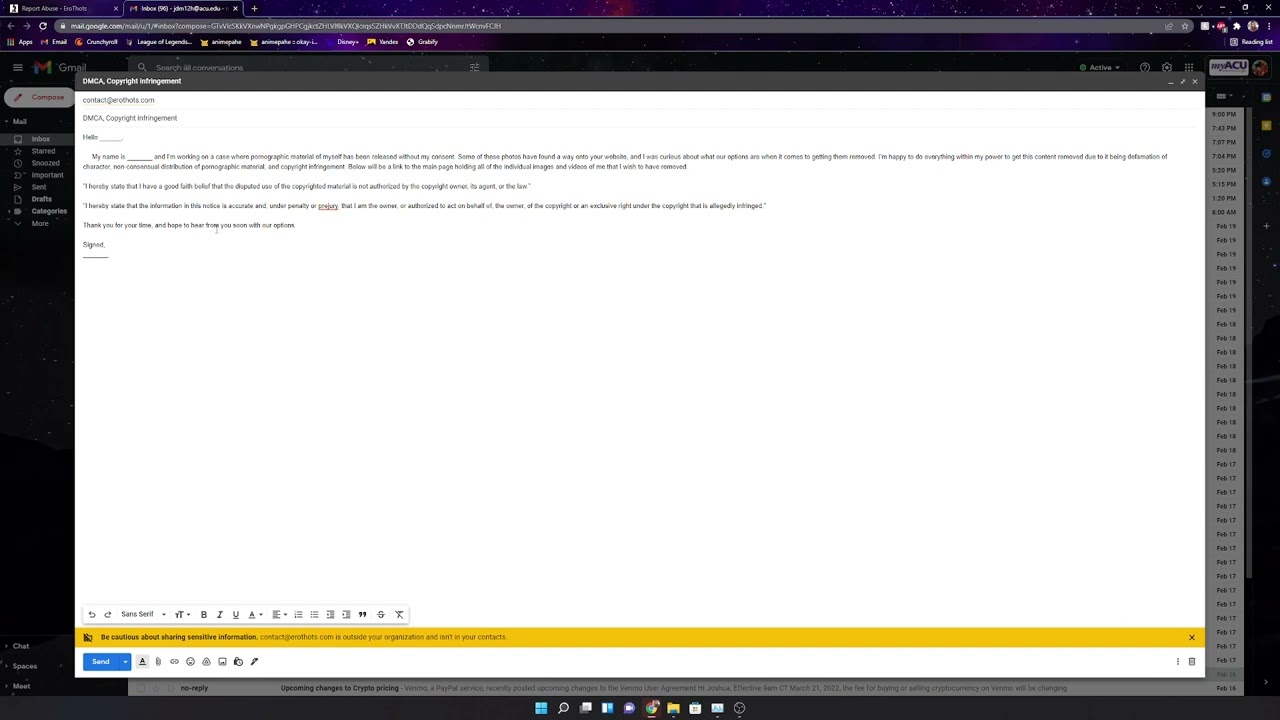Click the Attach files paperclip icon
The width and height of the screenshot is (1280, 720).
pyautogui.click(x=158, y=661)
